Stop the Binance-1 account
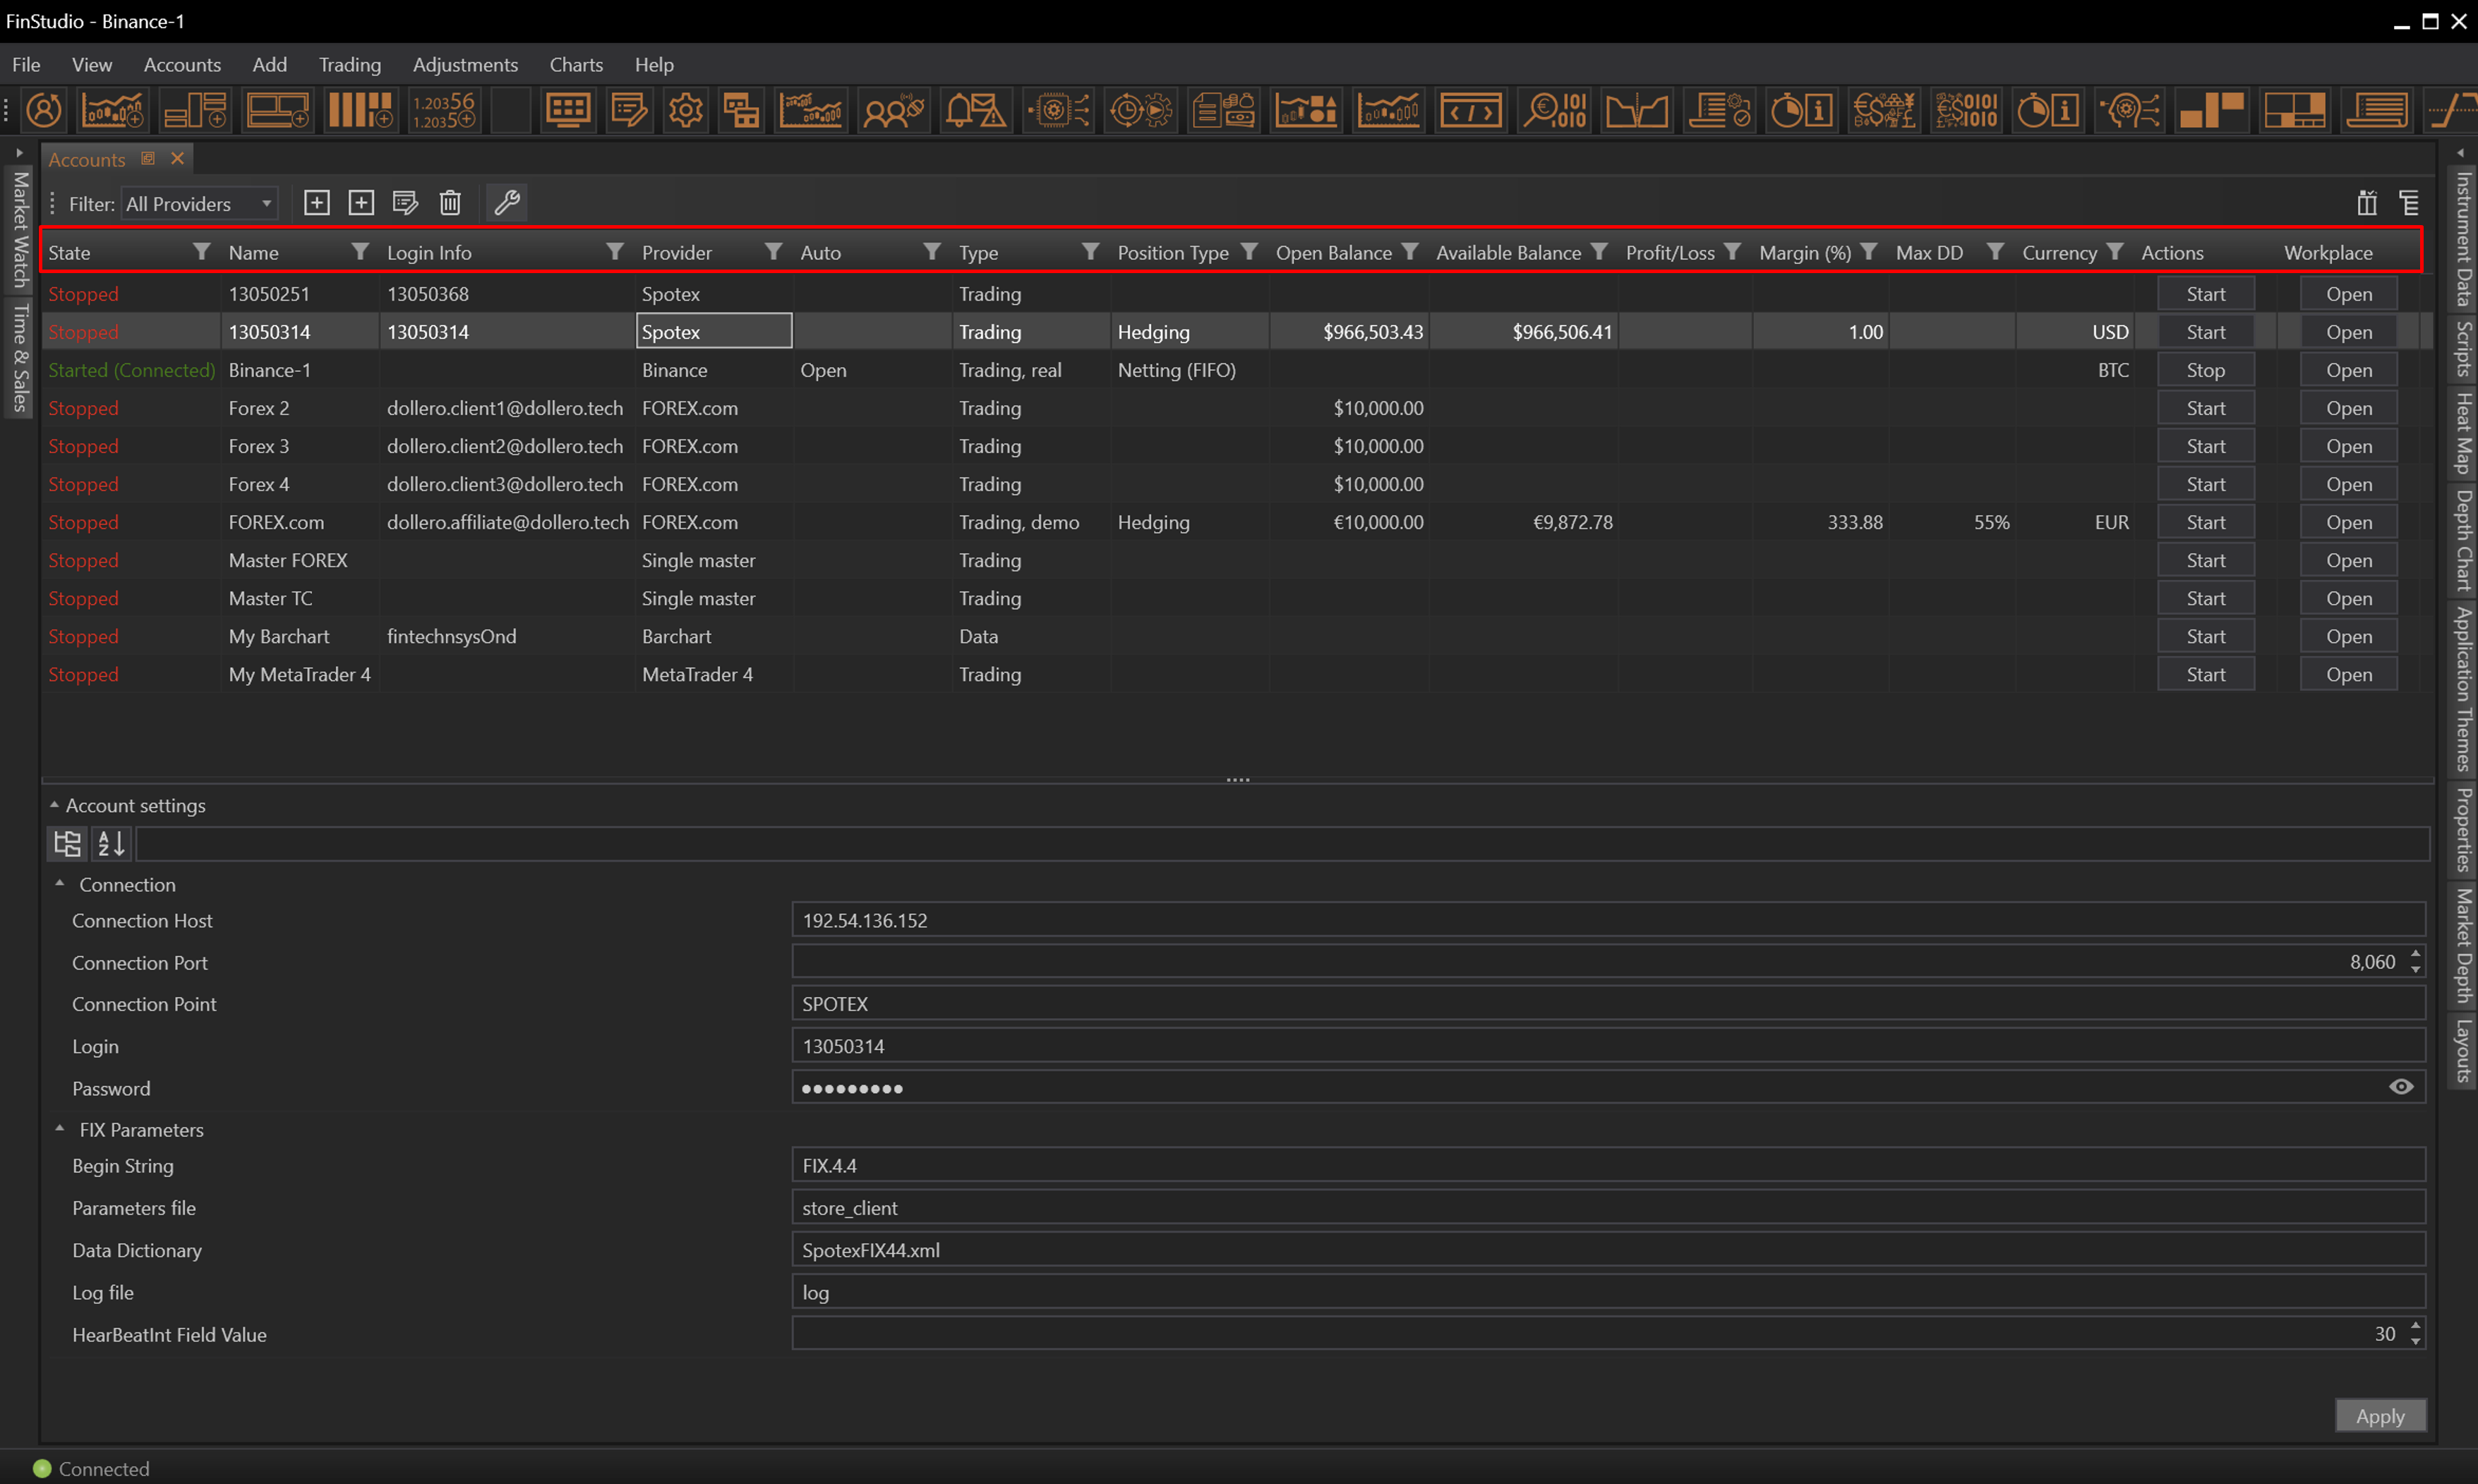 pyautogui.click(x=2205, y=370)
